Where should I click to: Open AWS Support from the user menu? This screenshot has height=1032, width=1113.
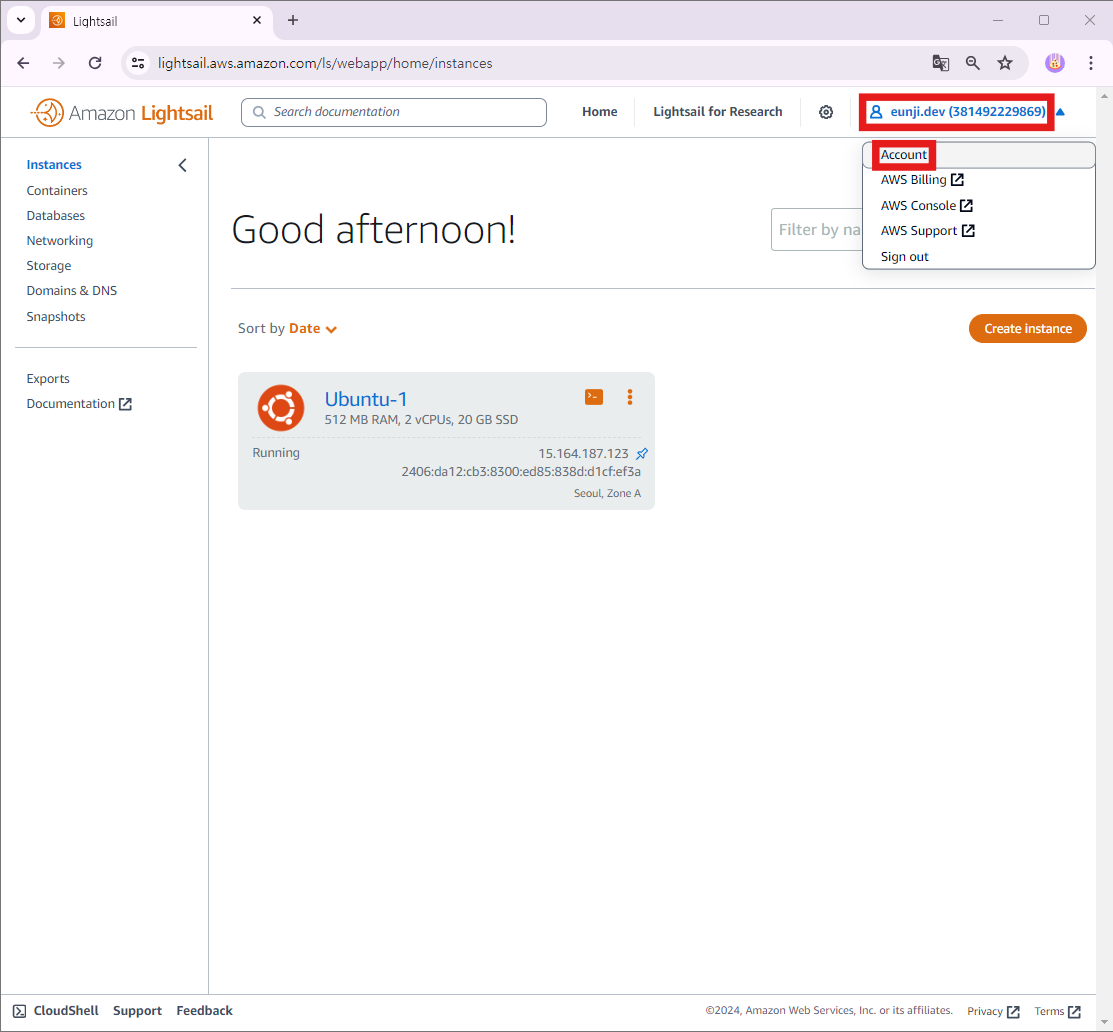(928, 231)
